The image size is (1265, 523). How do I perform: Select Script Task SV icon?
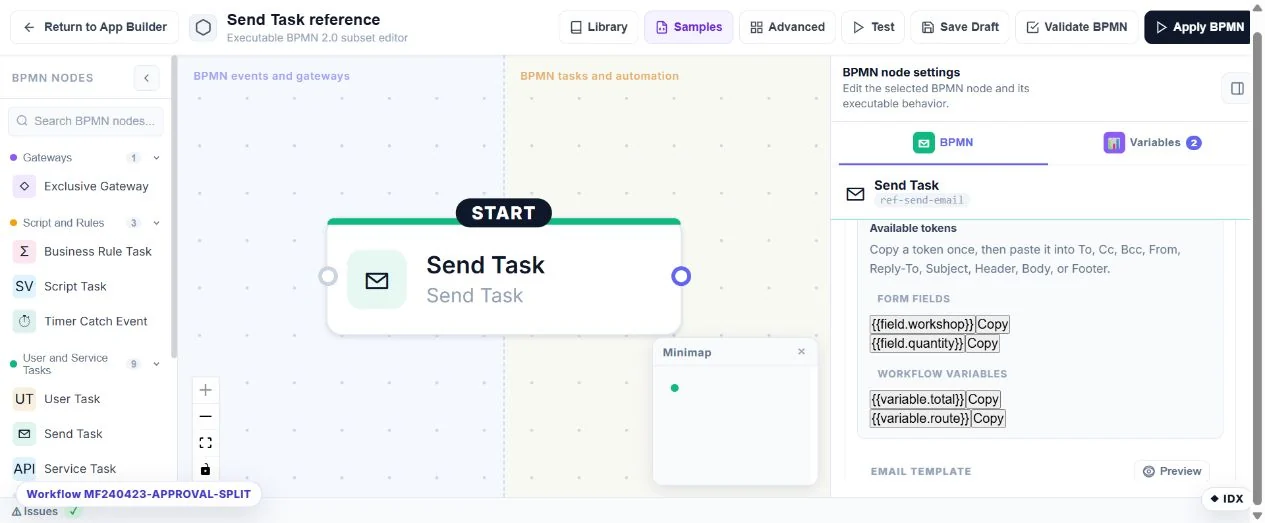point(24,286)
